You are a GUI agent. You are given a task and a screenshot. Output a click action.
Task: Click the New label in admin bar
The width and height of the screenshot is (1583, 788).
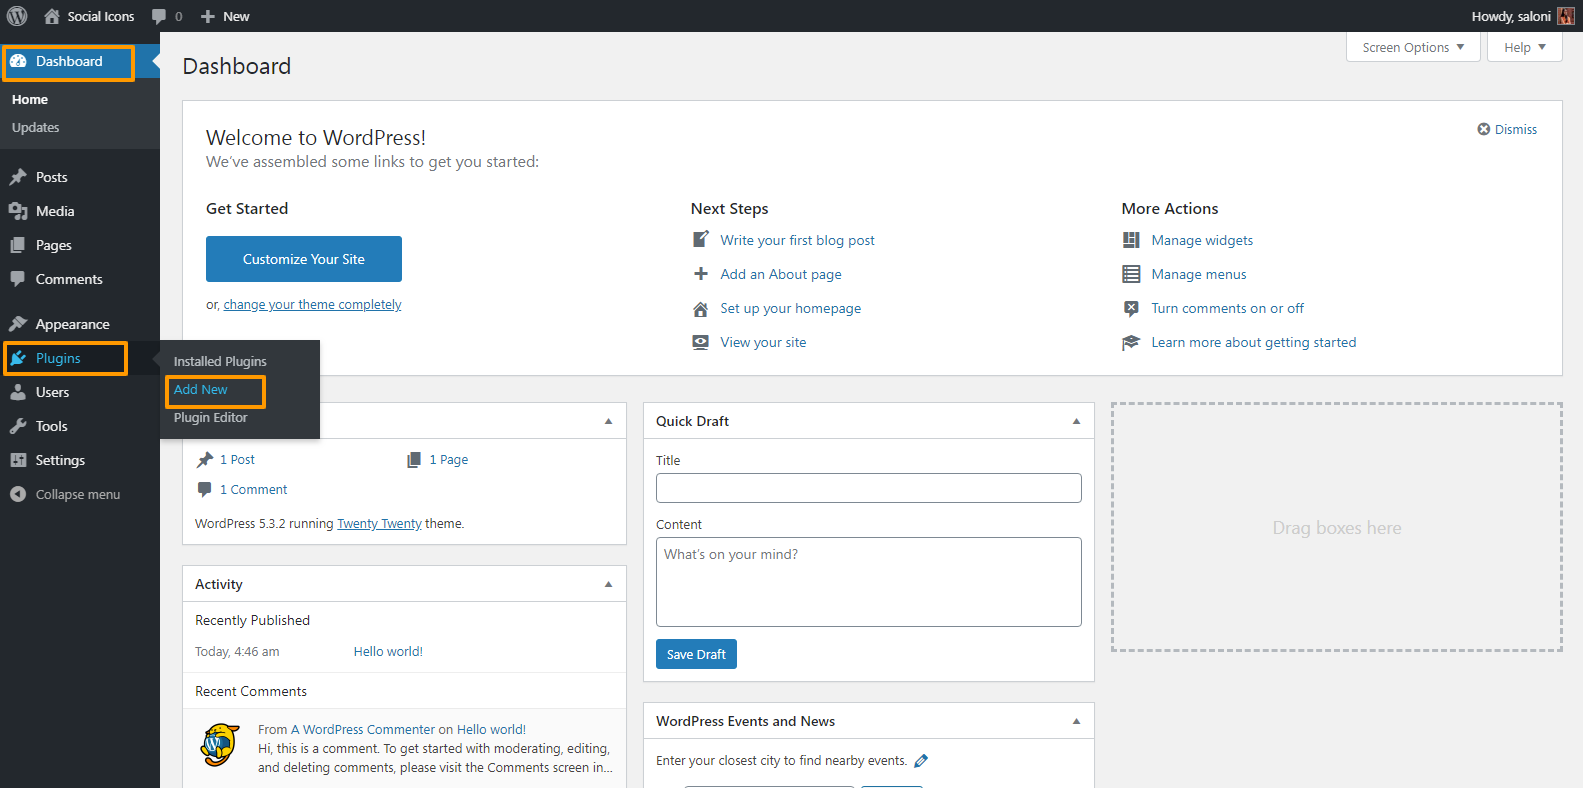point(236,16)
